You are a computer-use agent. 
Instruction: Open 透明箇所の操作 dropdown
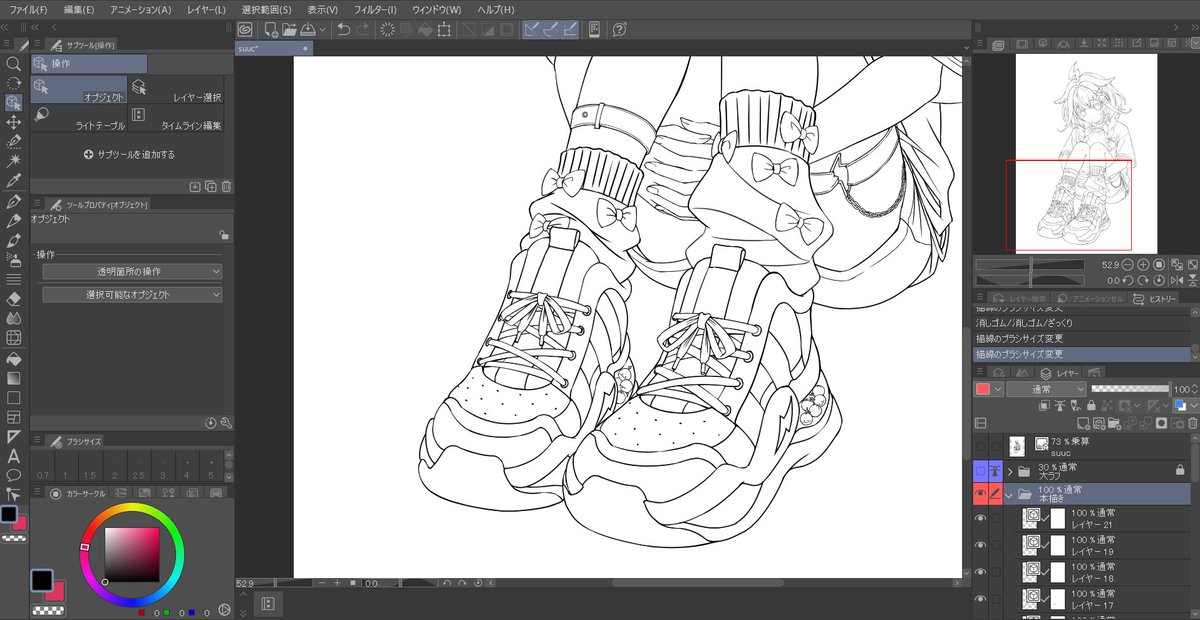(x=132, y=272)
